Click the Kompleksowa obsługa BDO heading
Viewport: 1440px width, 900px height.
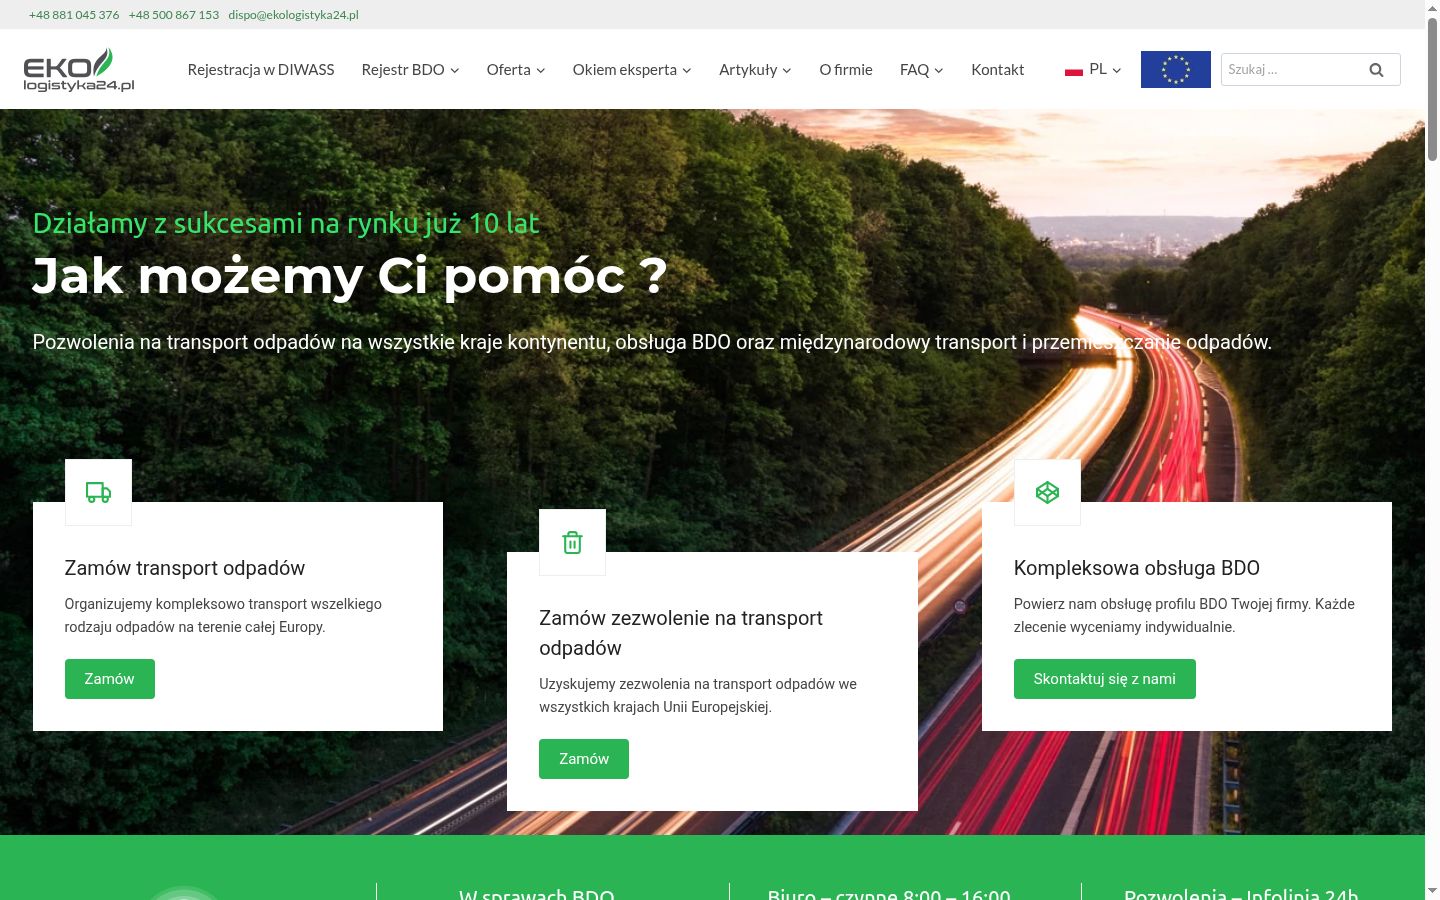pyautogui.click(x=1137, y=568)
